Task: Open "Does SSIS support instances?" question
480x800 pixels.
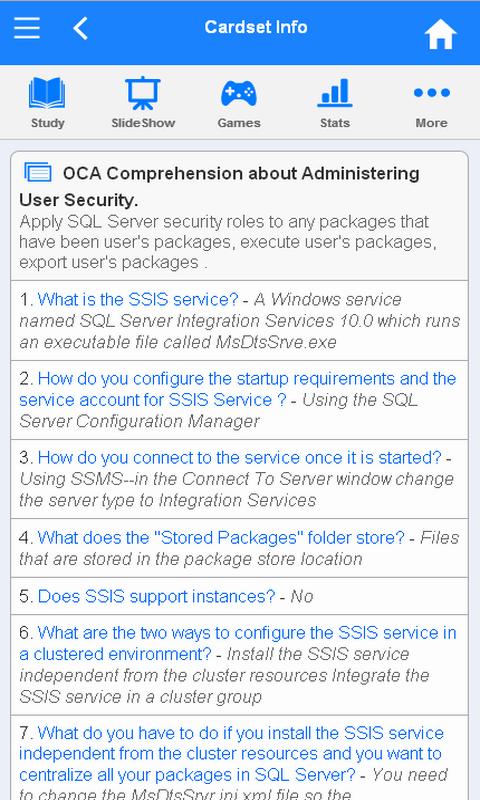Action: (156, 596)
